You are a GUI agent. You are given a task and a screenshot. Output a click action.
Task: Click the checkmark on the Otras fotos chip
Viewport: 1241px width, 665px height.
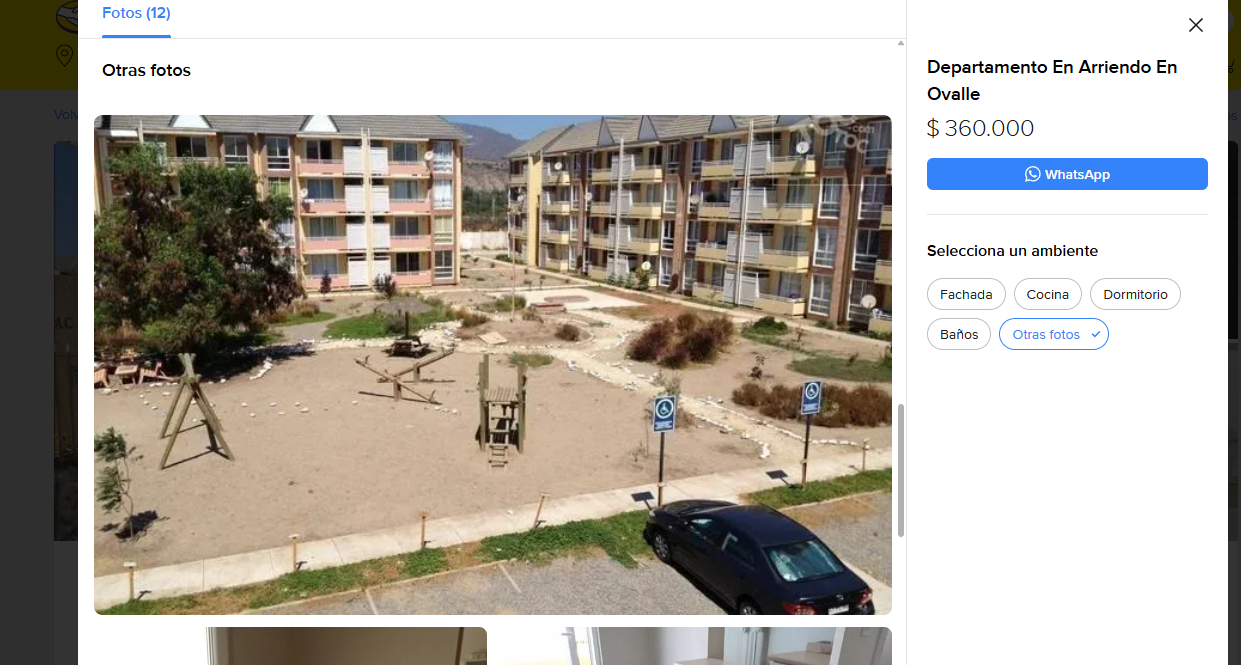click(1095, 335)
